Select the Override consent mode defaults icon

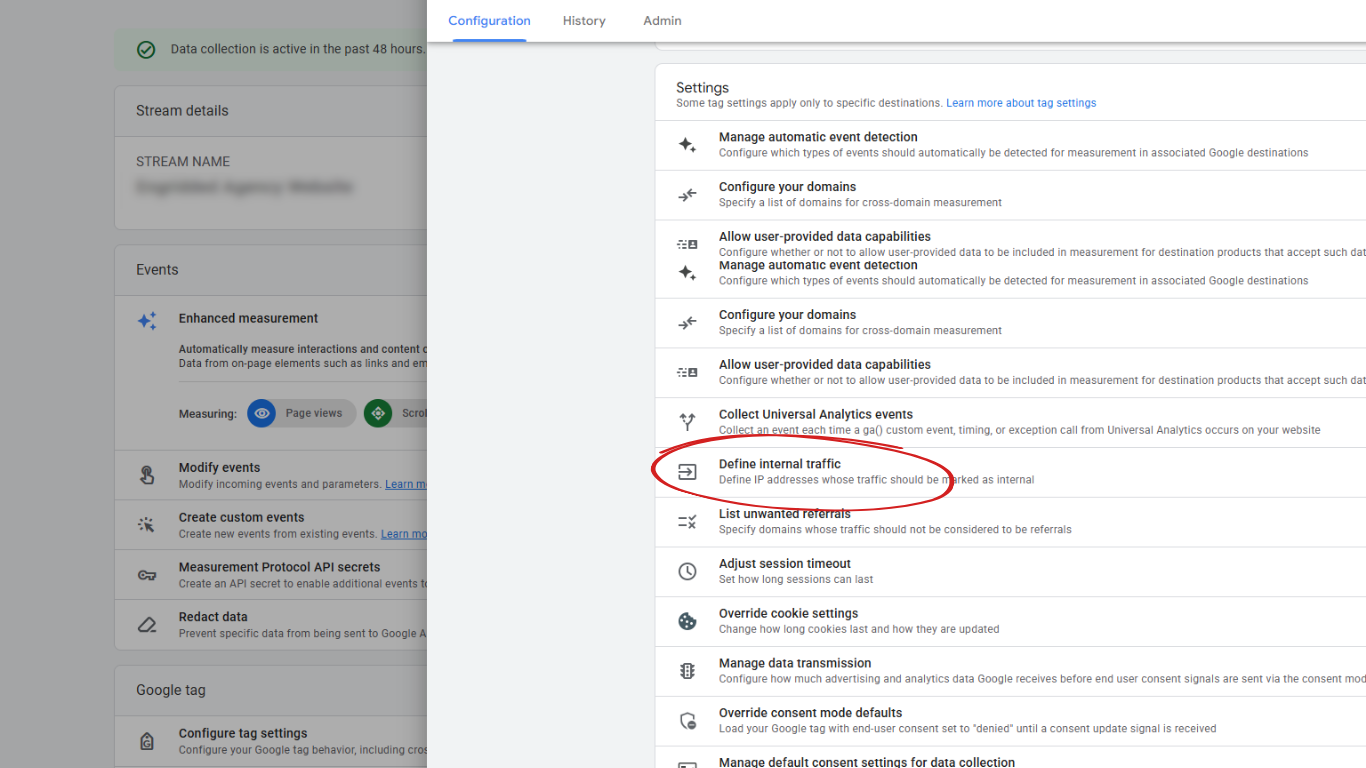(687, 720)
